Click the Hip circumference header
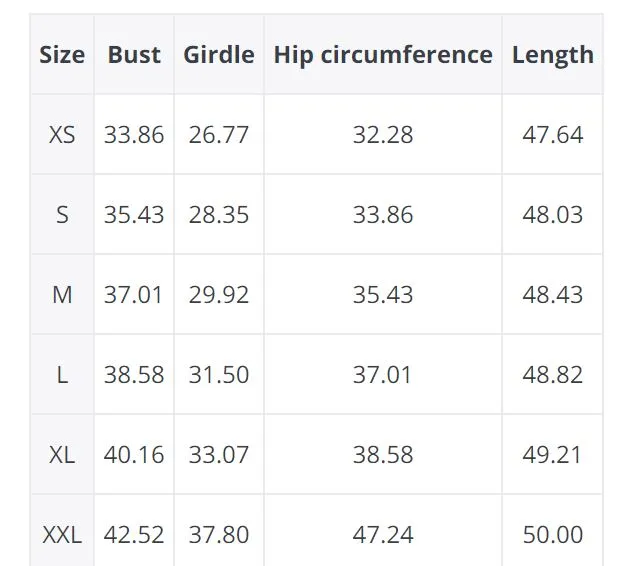629x566 pixels. [x=383, y=55]
